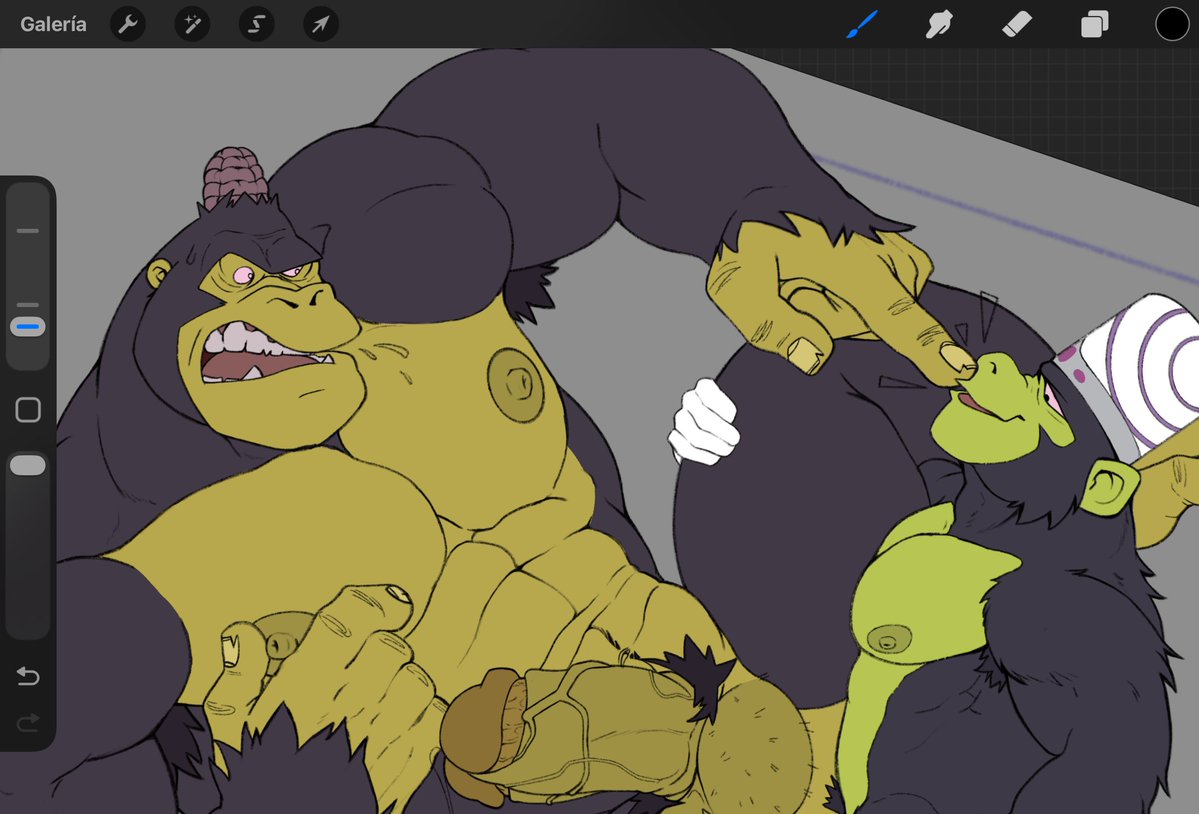The width and height of the screenshot is (1199, 814).
Task: Select the Brush tool
Action: (862, 24)
